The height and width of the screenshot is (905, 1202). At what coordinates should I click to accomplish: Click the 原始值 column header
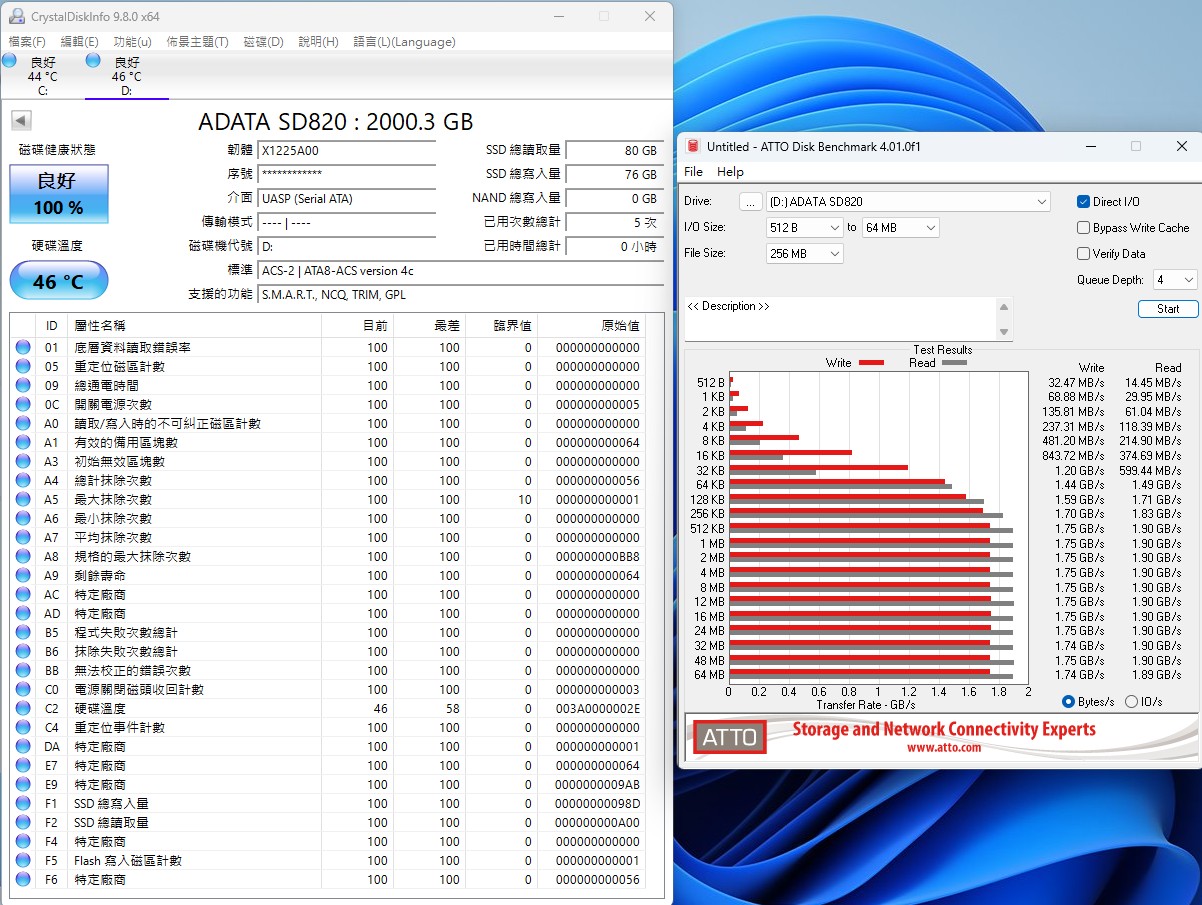(591, 325)
